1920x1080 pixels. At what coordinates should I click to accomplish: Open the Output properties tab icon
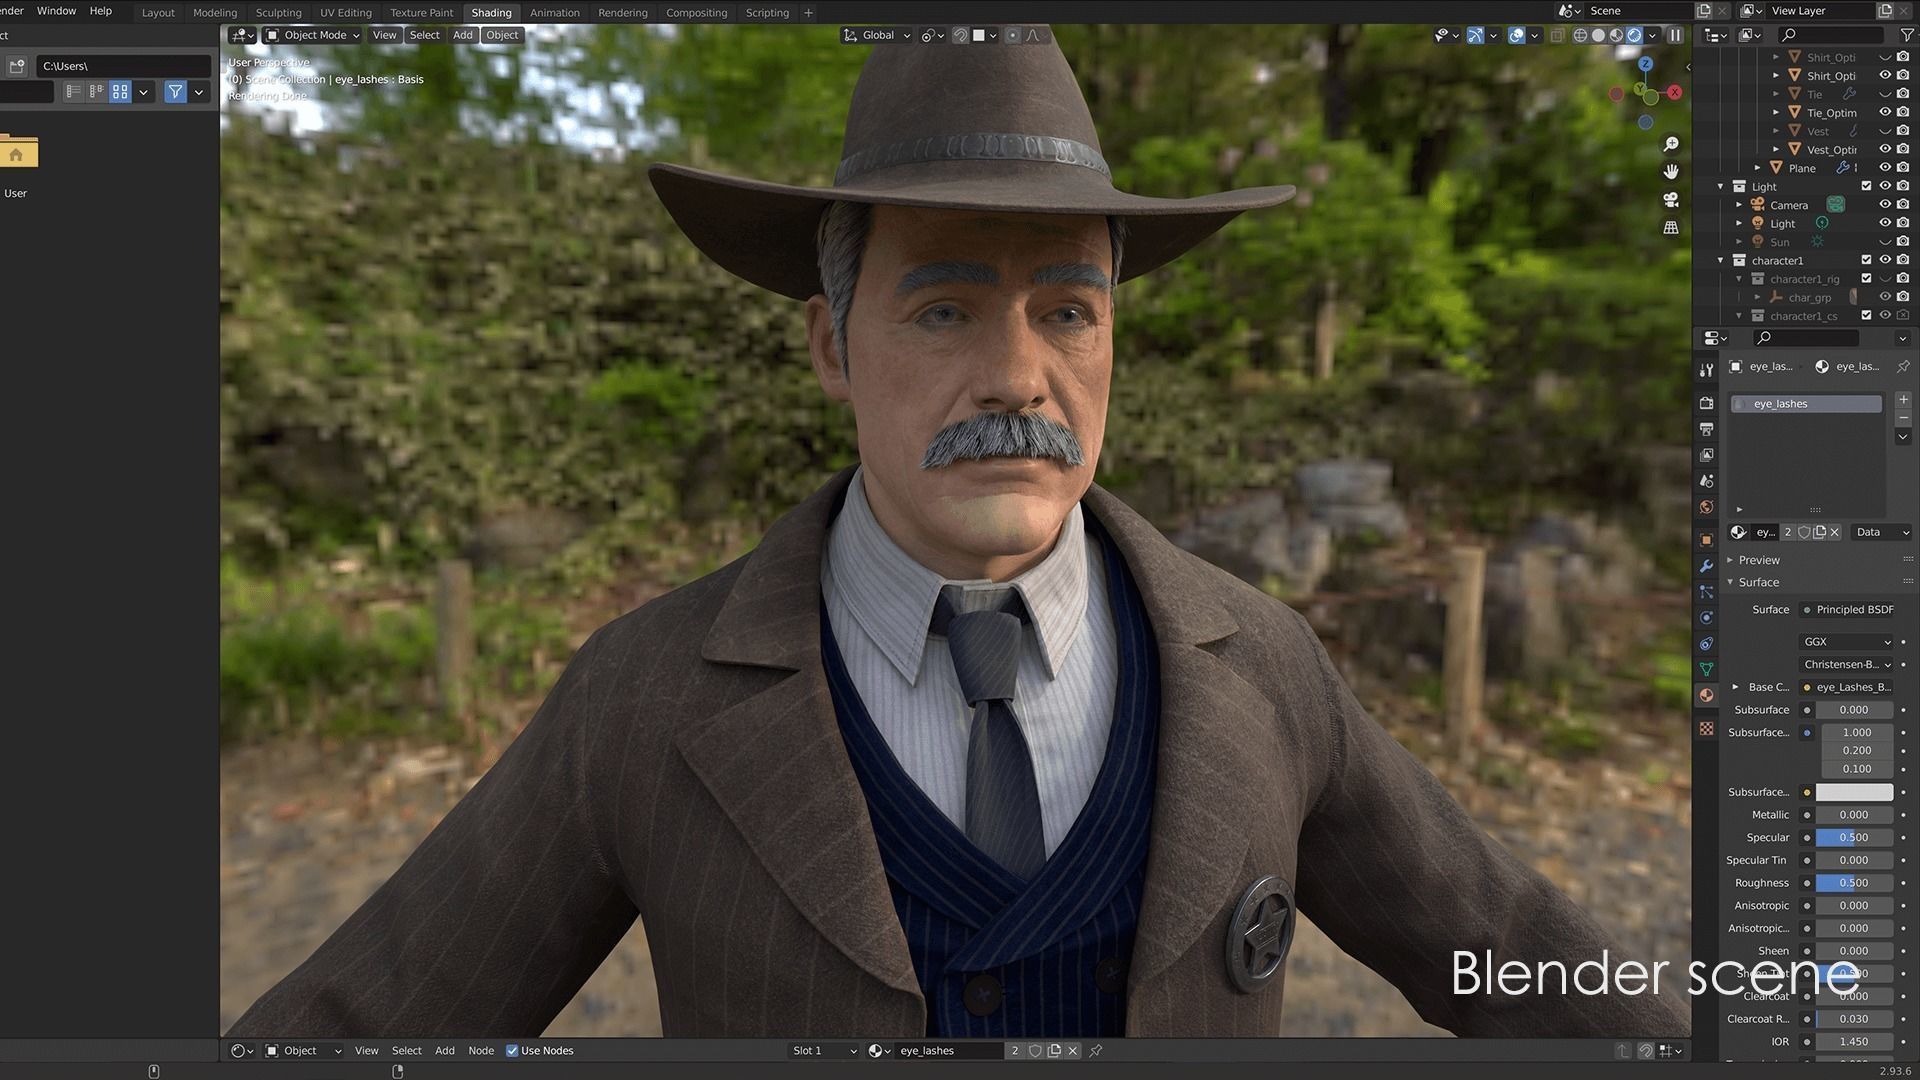[1706, 429]
